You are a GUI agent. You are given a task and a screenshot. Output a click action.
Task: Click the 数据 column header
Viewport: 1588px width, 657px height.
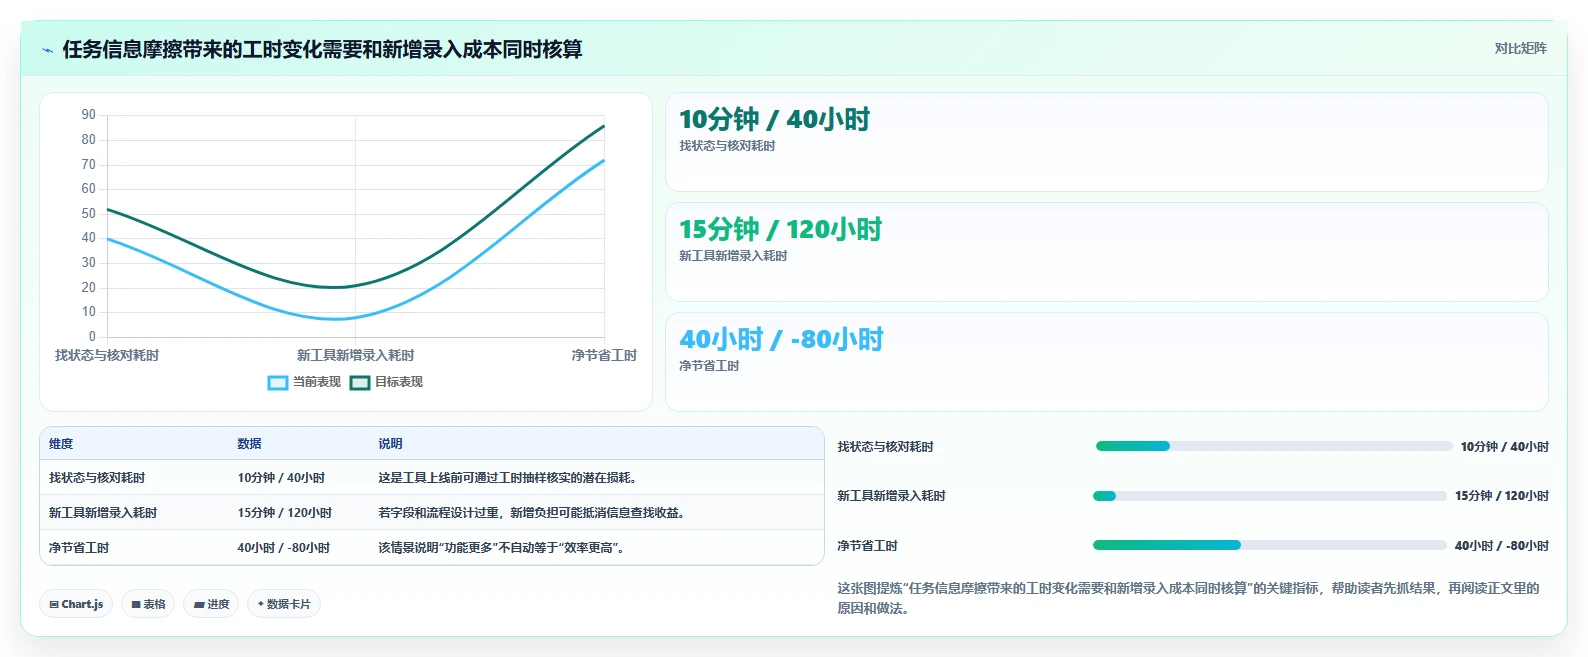click(x=249, y=444)
